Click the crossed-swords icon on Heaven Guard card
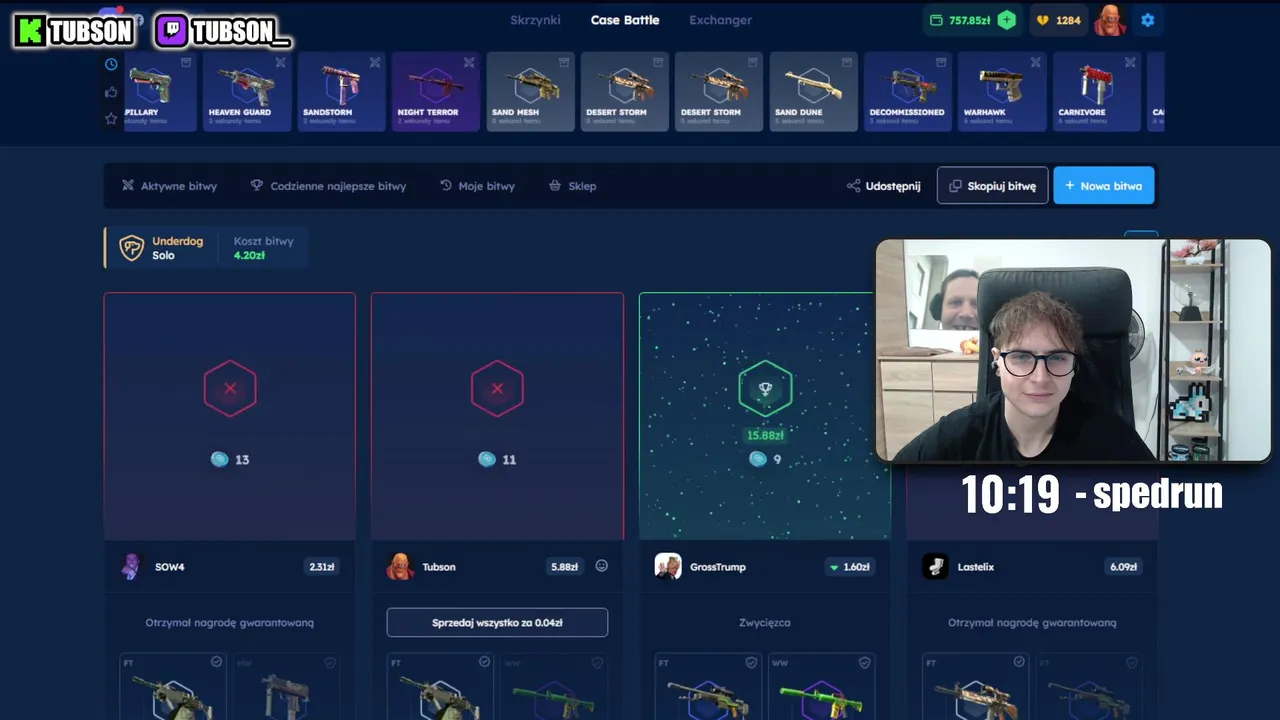This screenshot has height=720, width=1280. [281, 62]
